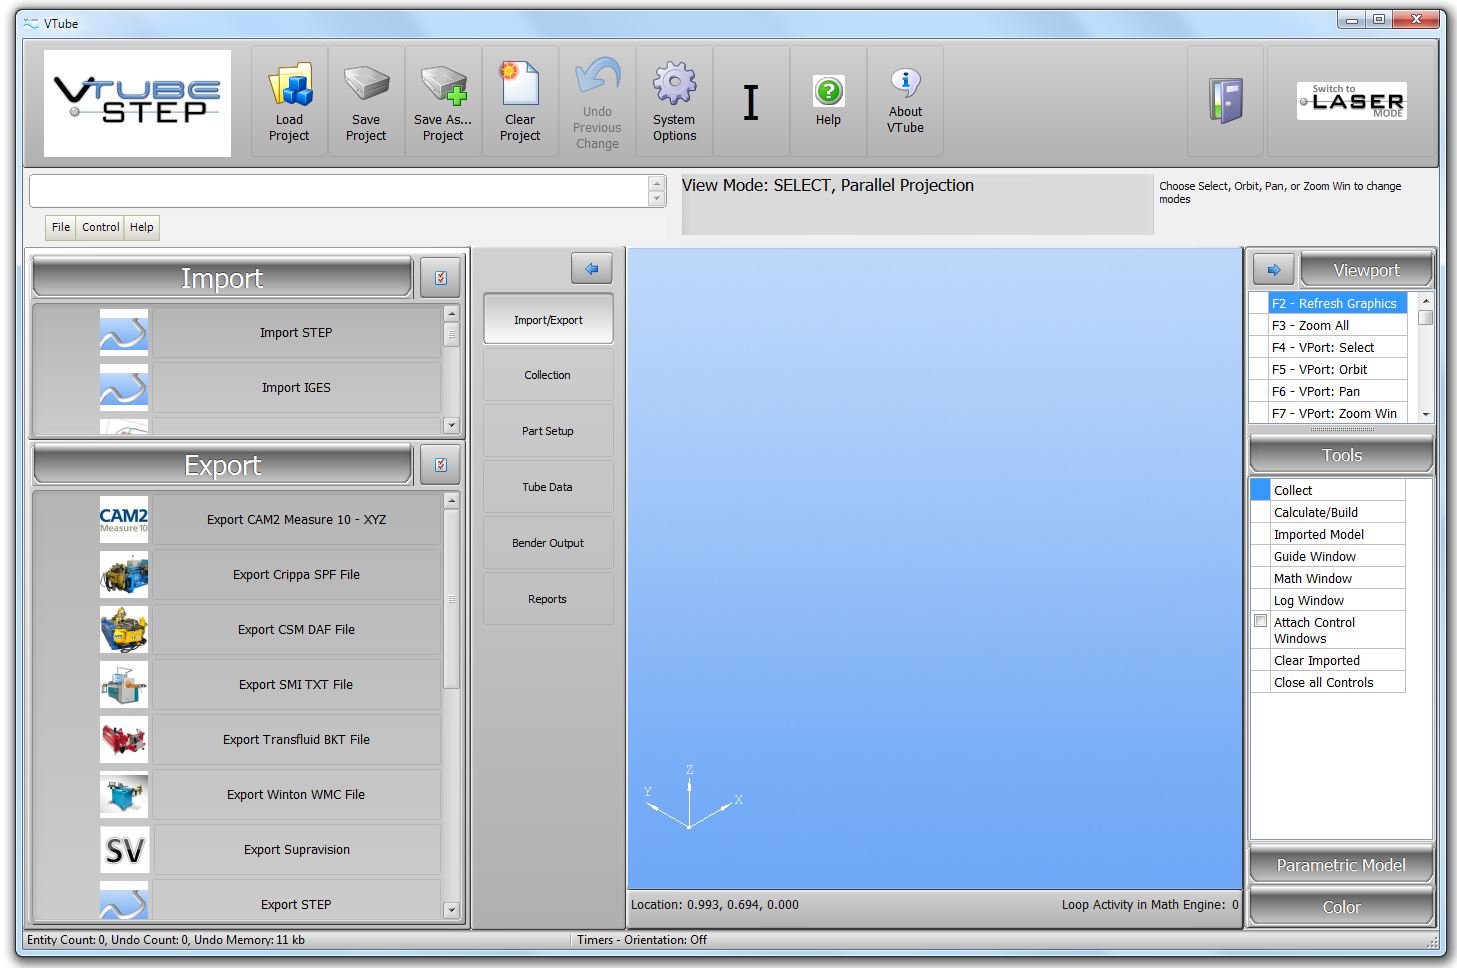
Task: Click the Import STEP button
Action: (296, 333)
